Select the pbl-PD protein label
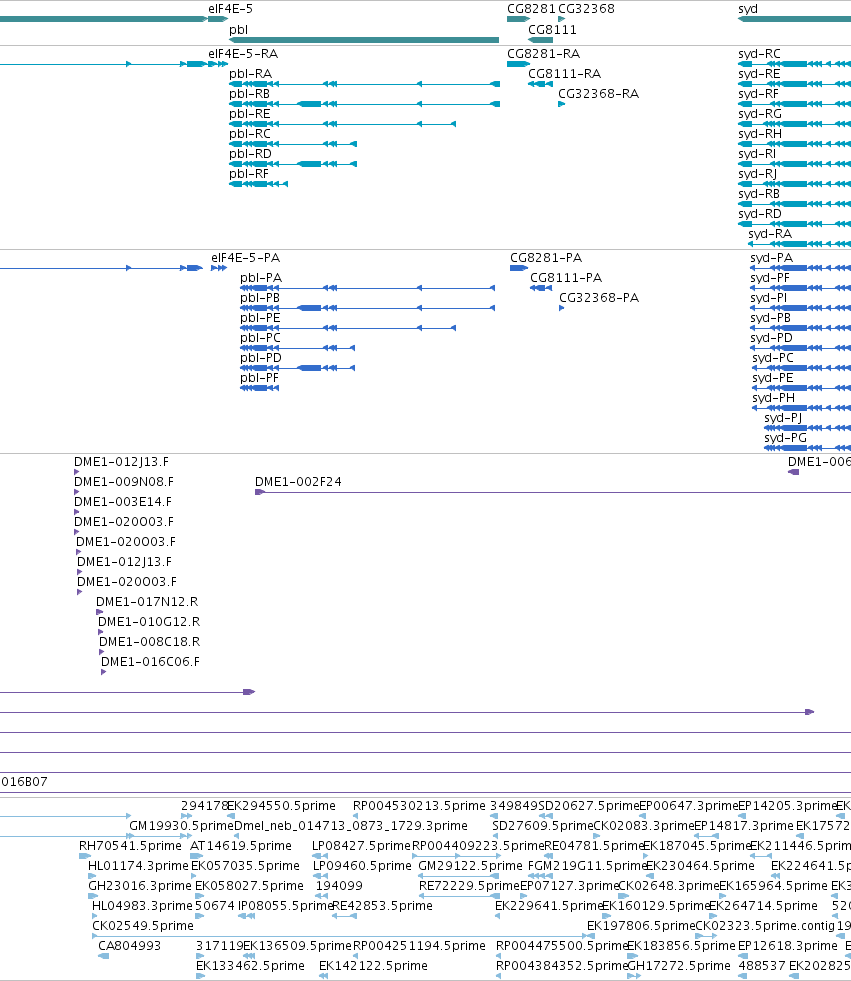 coord(261,358)
